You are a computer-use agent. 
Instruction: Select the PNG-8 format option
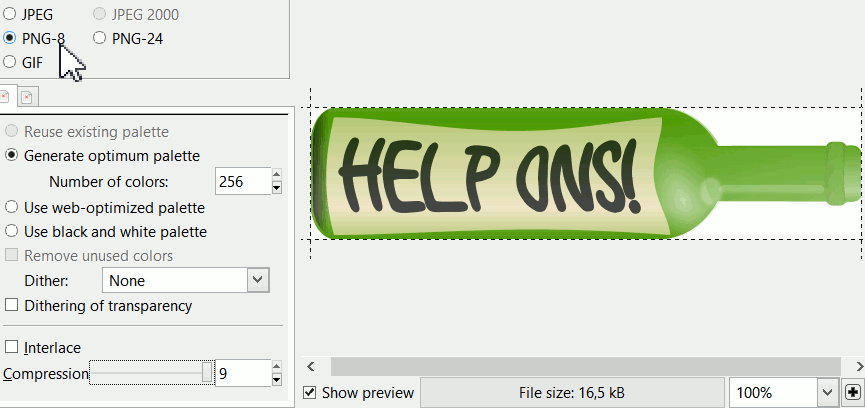point(9,38)
